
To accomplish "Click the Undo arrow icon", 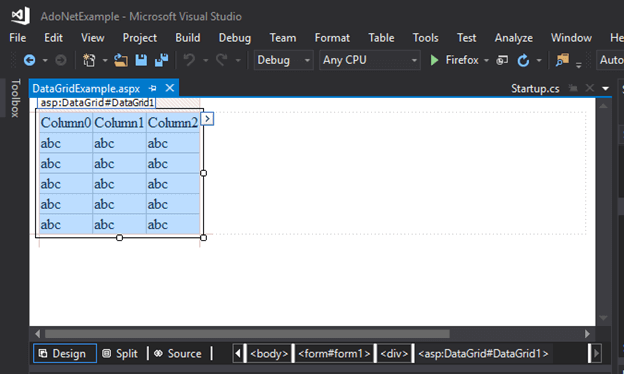I will [189, 60].
